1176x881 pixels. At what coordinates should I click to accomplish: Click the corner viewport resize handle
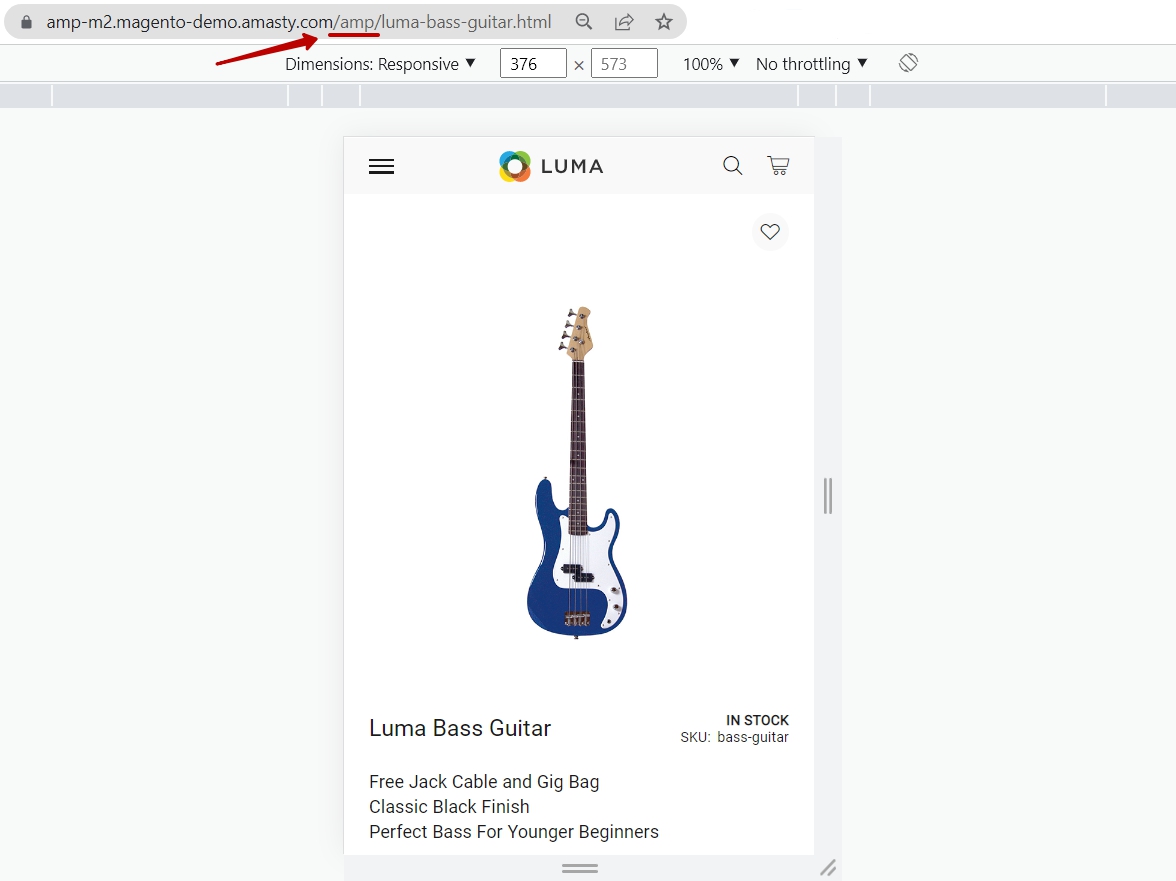point(828,868)
